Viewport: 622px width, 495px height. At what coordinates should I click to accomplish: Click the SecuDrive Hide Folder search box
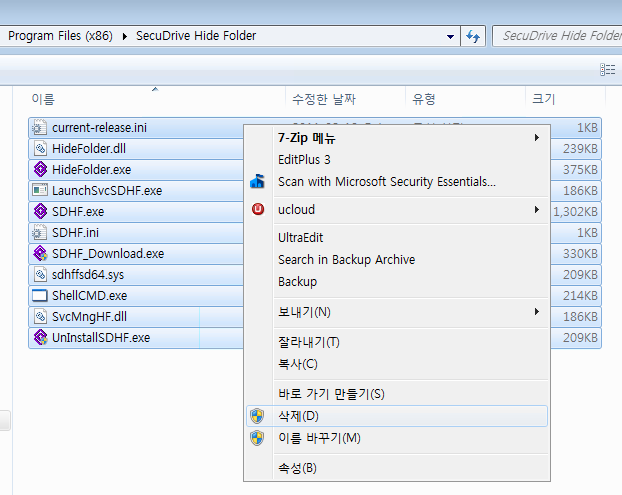pos(557,36)
